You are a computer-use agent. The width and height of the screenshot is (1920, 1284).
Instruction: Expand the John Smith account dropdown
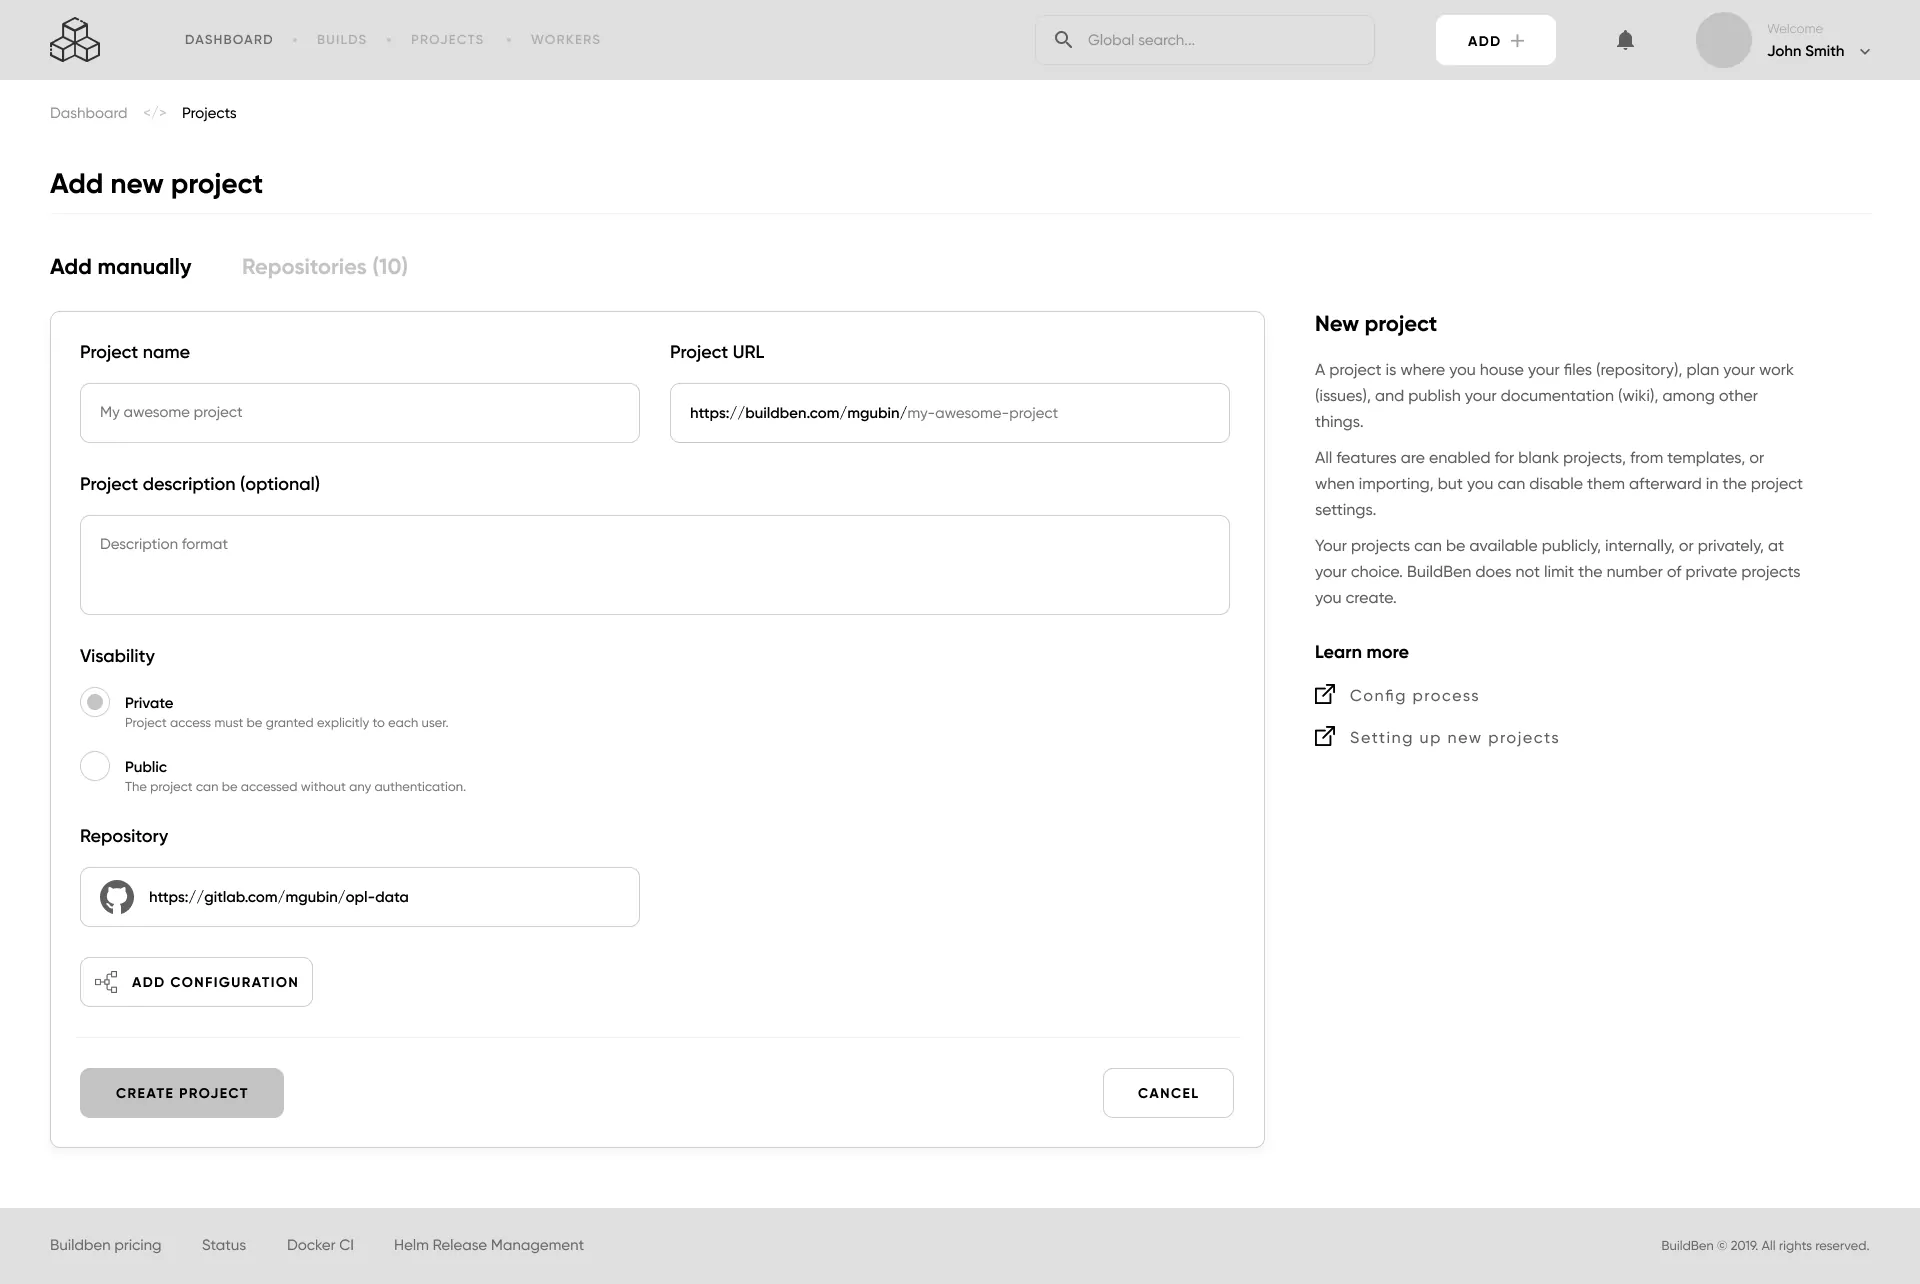coord(1866,51)
